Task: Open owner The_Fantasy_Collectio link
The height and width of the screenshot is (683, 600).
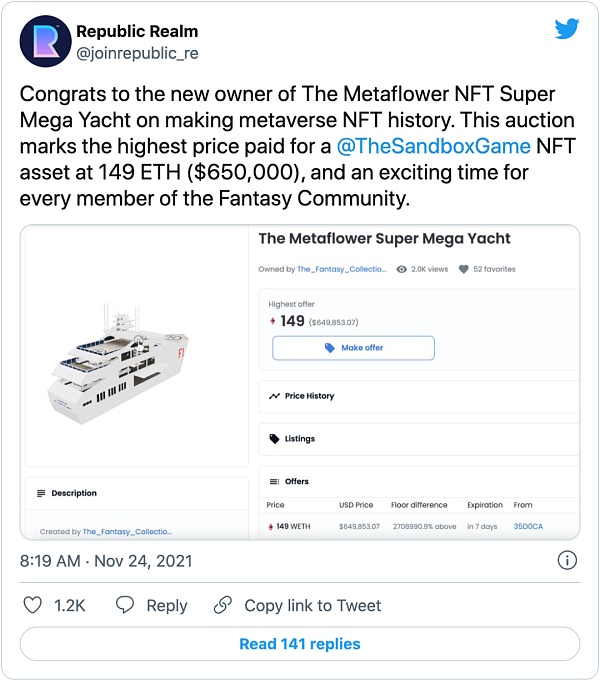Action: [342, 269]
